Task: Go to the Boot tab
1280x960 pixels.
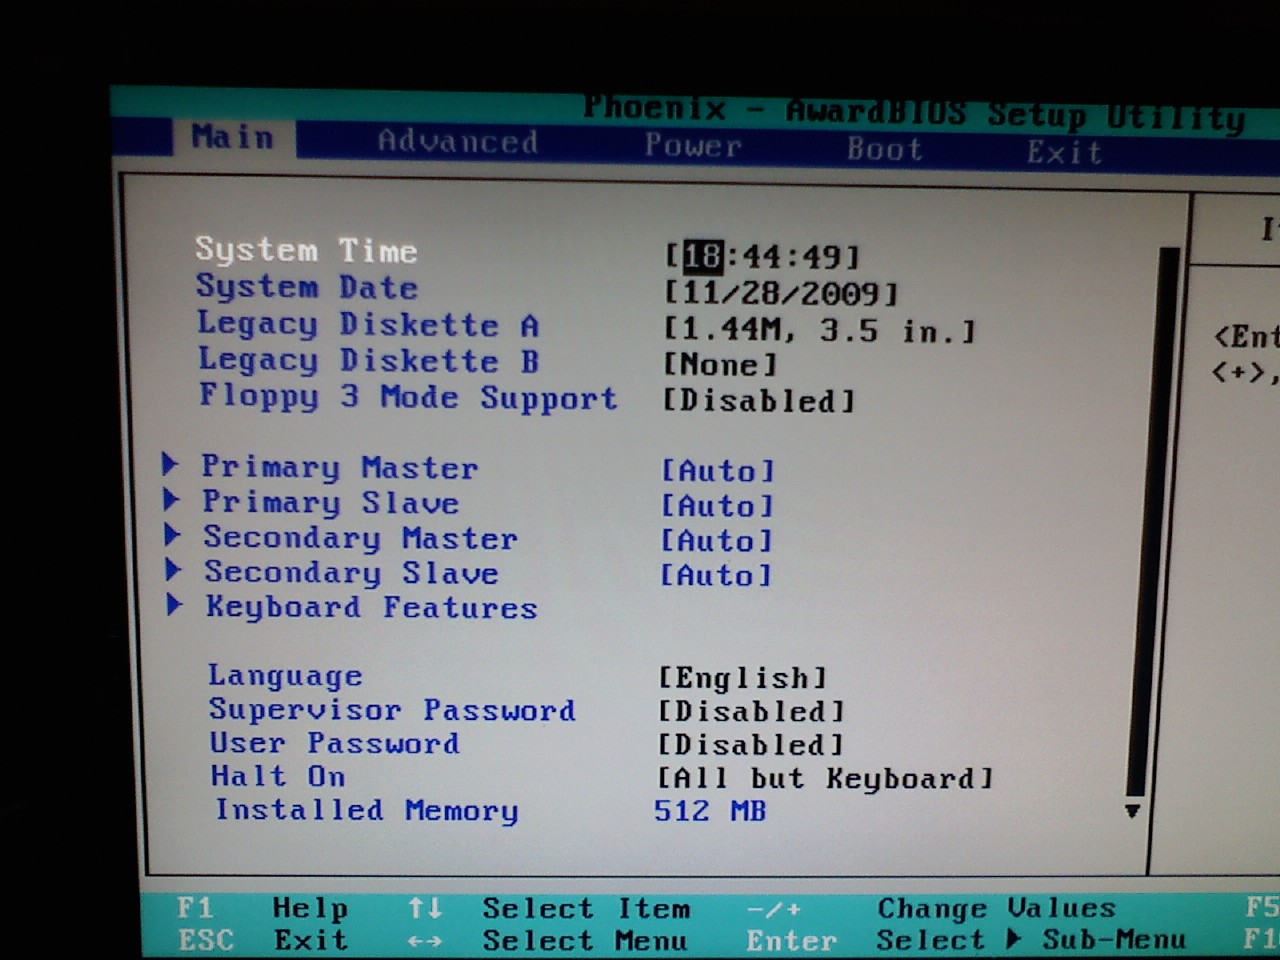Action: 884,149
